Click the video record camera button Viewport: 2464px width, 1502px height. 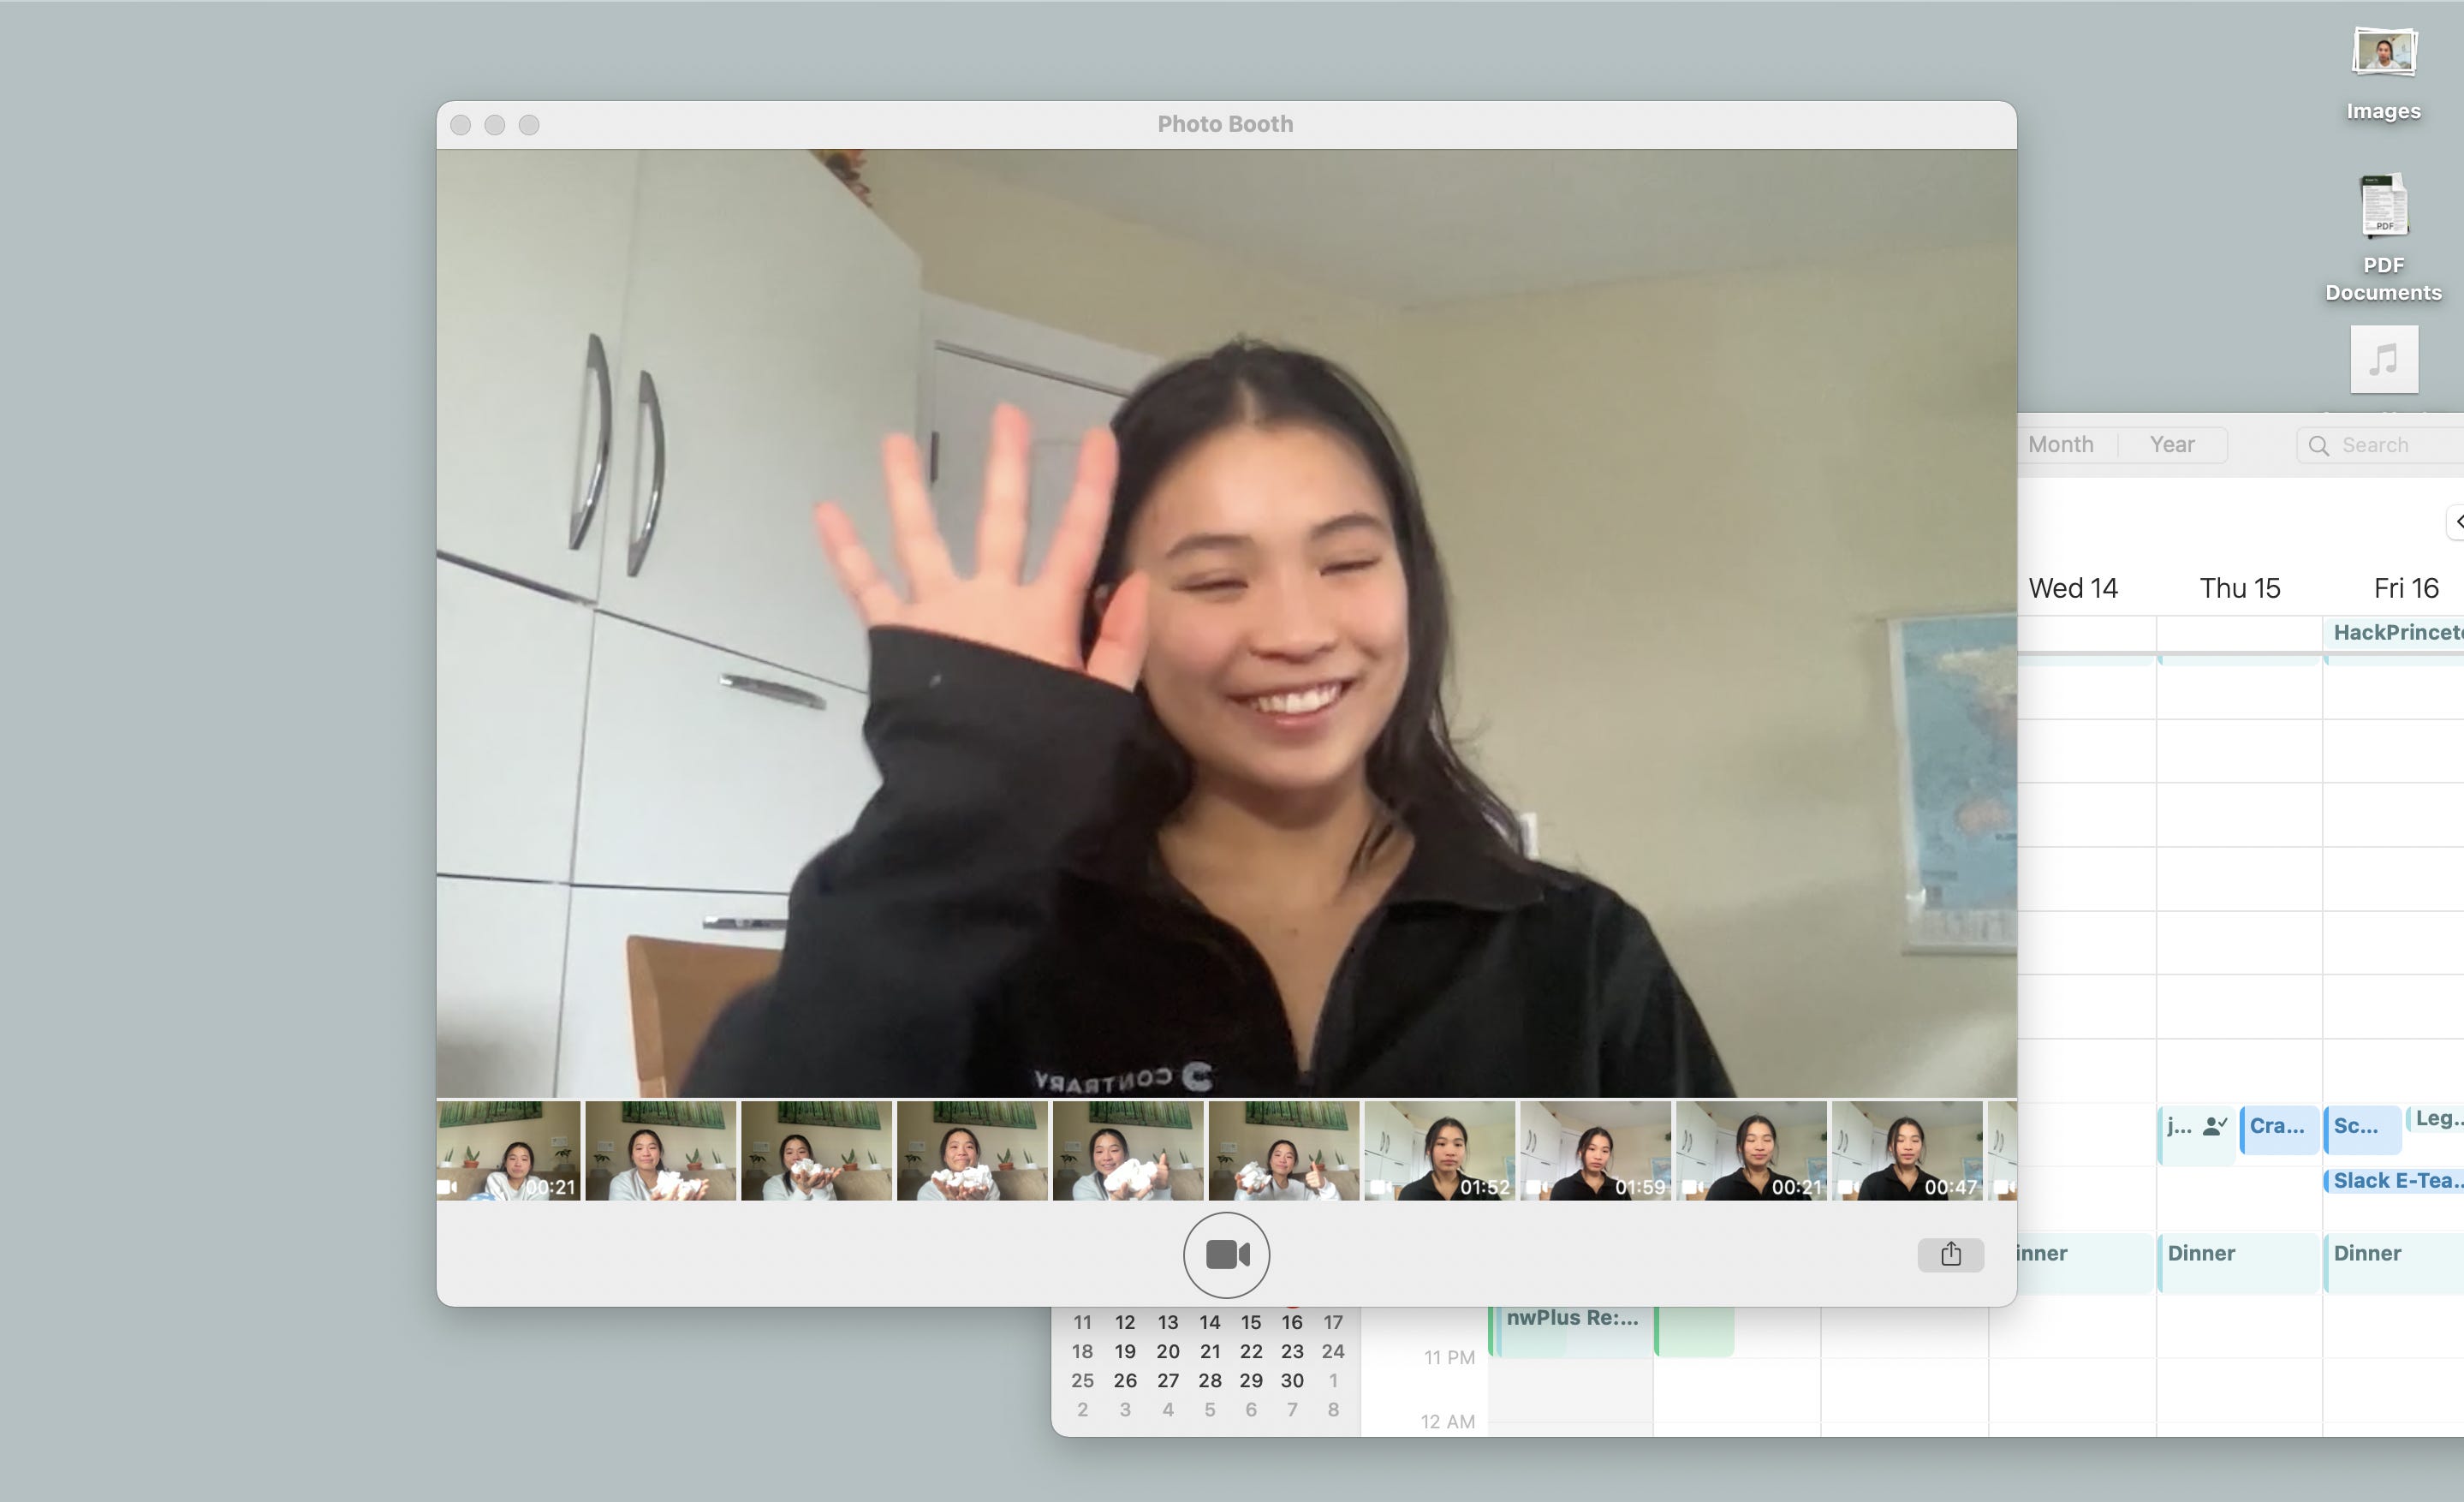tap(1226, 1254)
